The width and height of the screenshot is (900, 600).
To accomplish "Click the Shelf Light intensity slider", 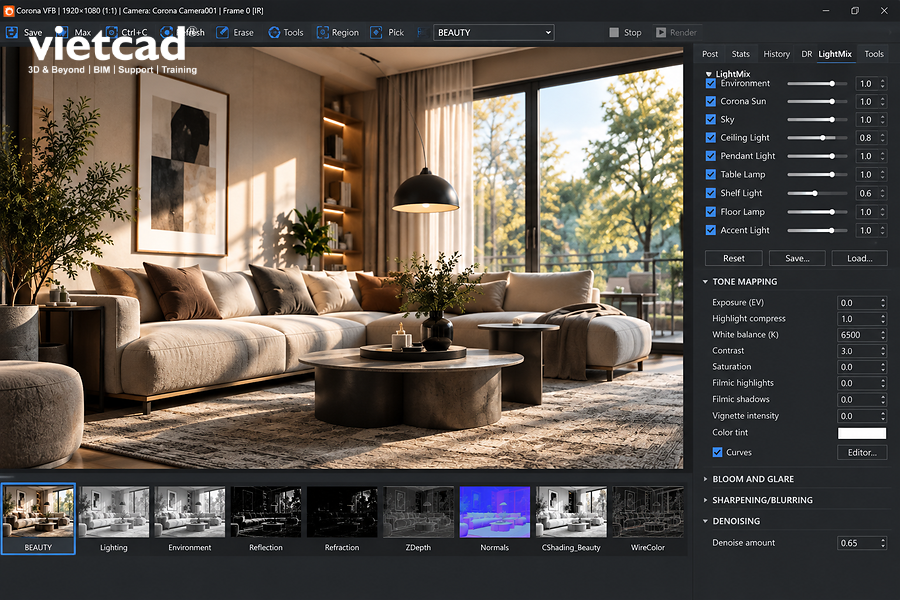I will coord(817,193).
